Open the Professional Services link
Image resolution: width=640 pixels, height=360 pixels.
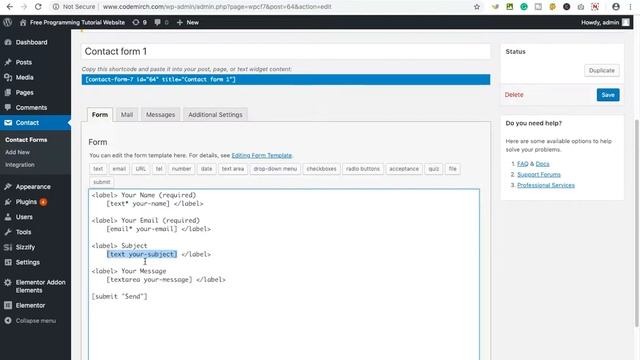(x=546, y=185)
